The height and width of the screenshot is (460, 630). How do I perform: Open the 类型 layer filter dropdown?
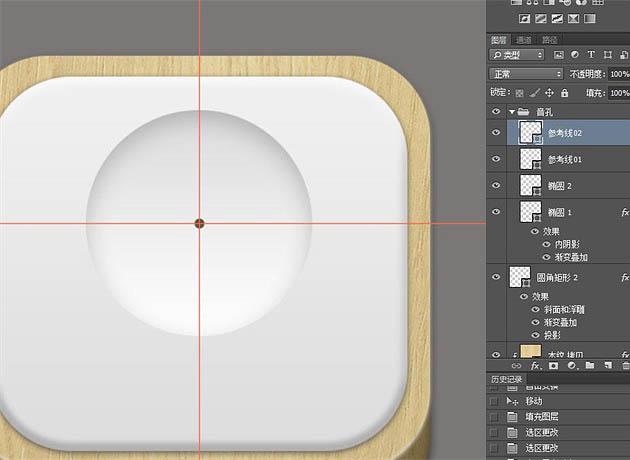pyautogui.click(x=517, y=54)
